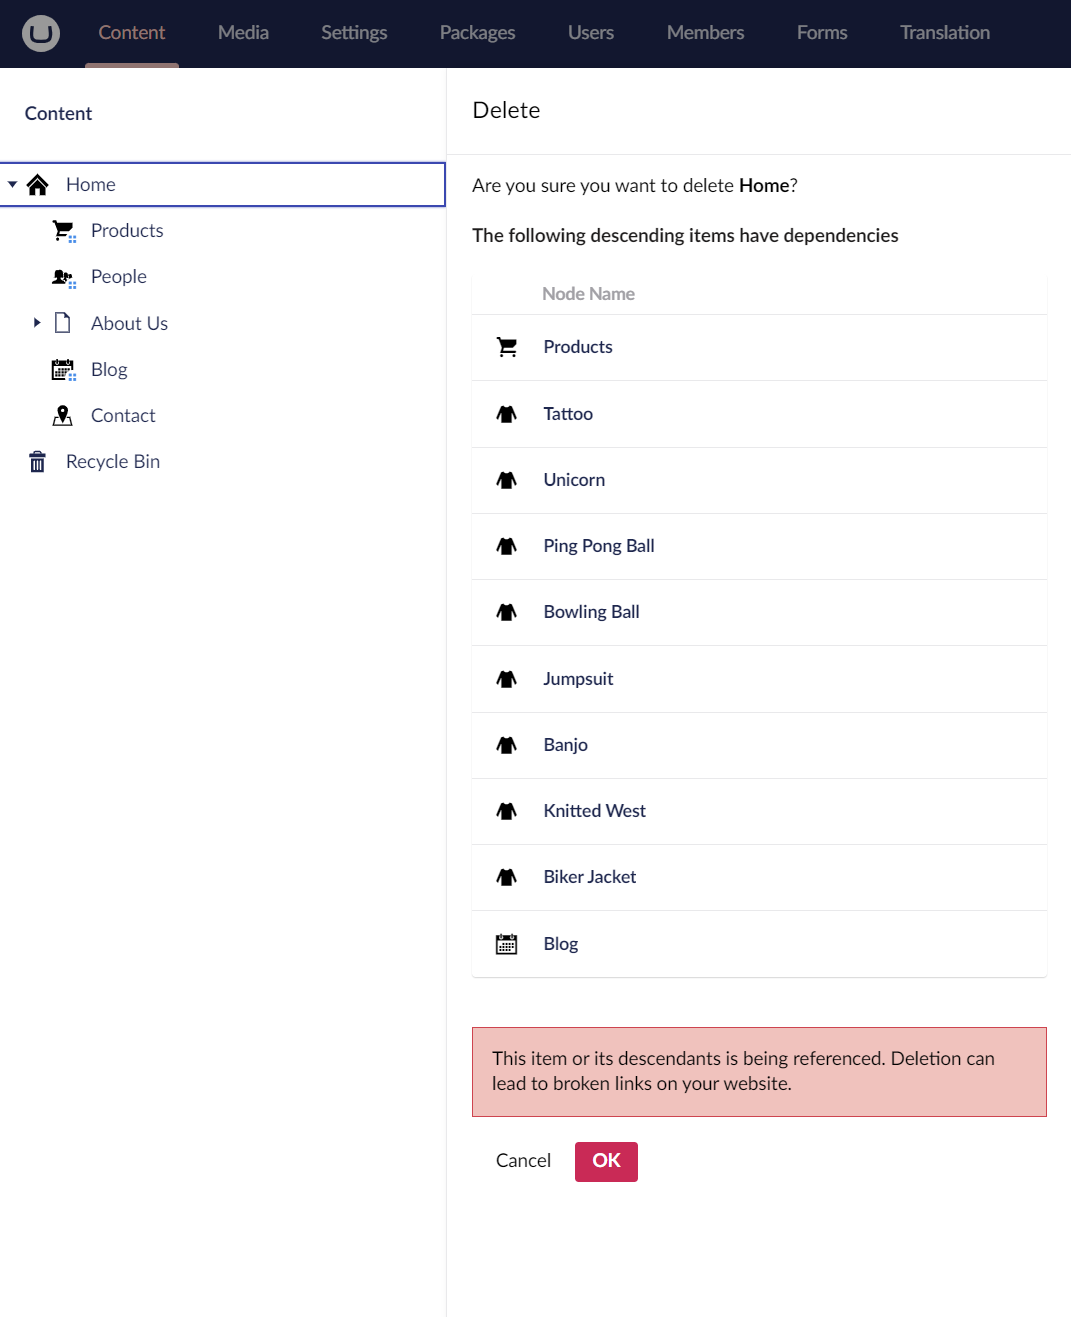Click the Umbraco logo icon
This screenshot has height=1317, width=1071.
[40, 33]
